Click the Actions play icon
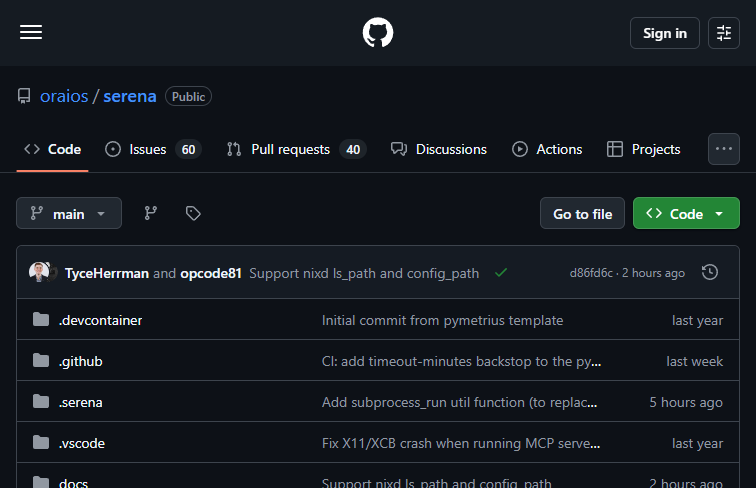Image resolution: width=756 pixels, height=488 pixels. point(520,149)
